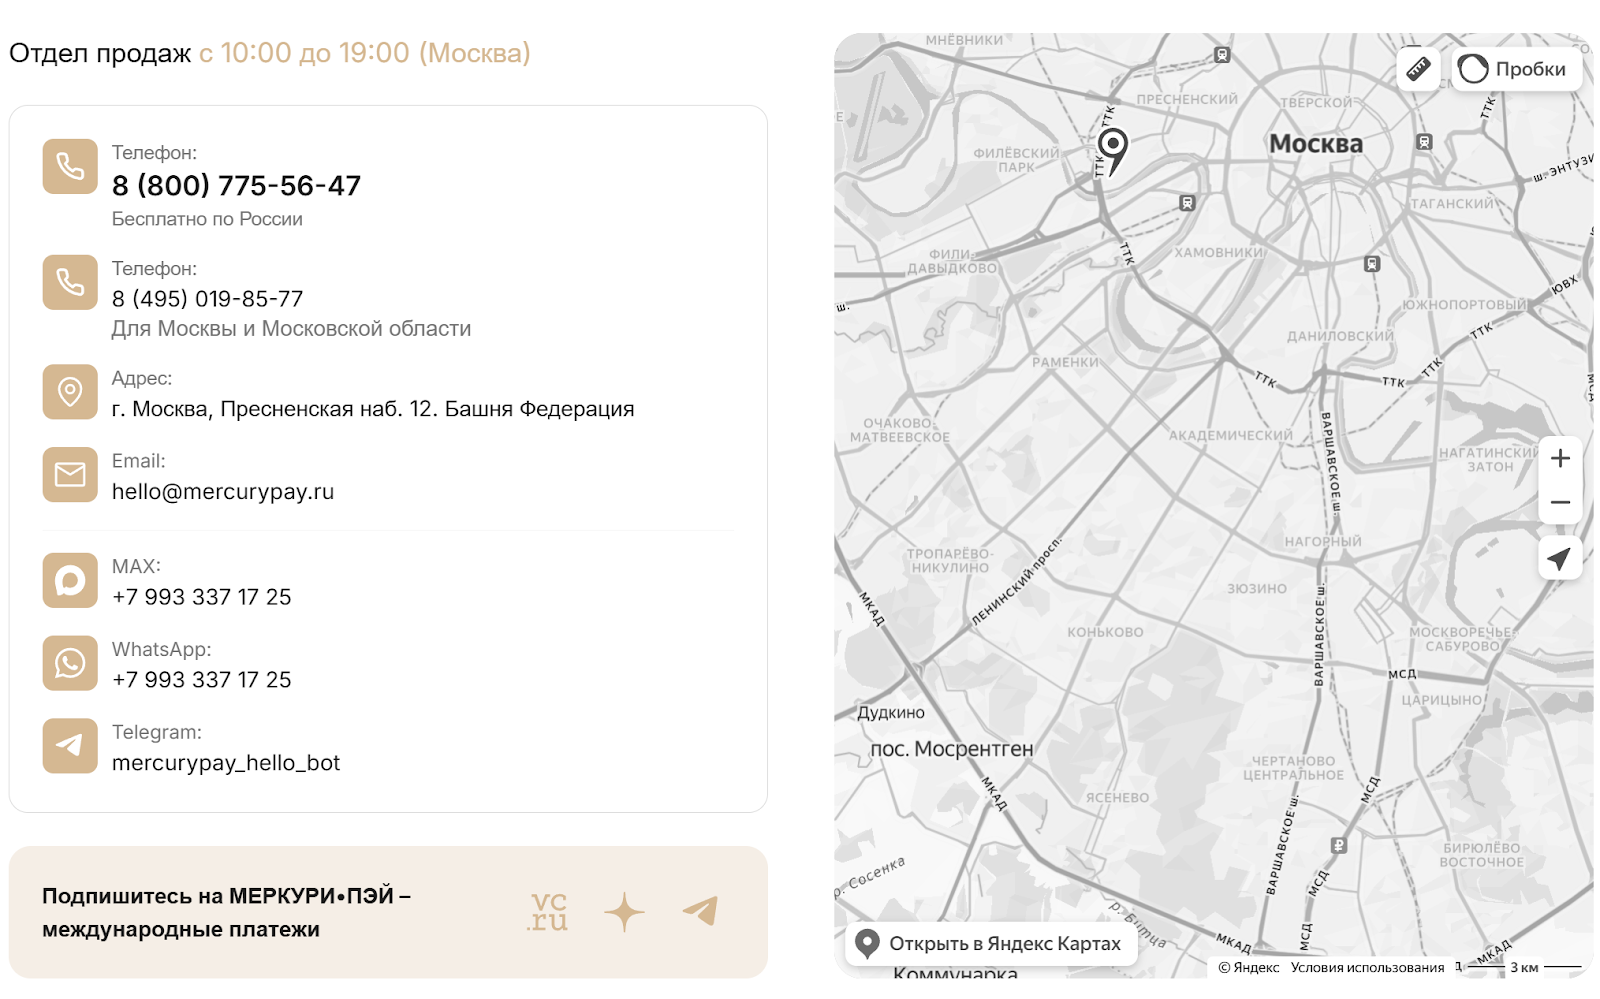
Task: Click the MAX messenger icon
Action: click(x=70, y=580)
